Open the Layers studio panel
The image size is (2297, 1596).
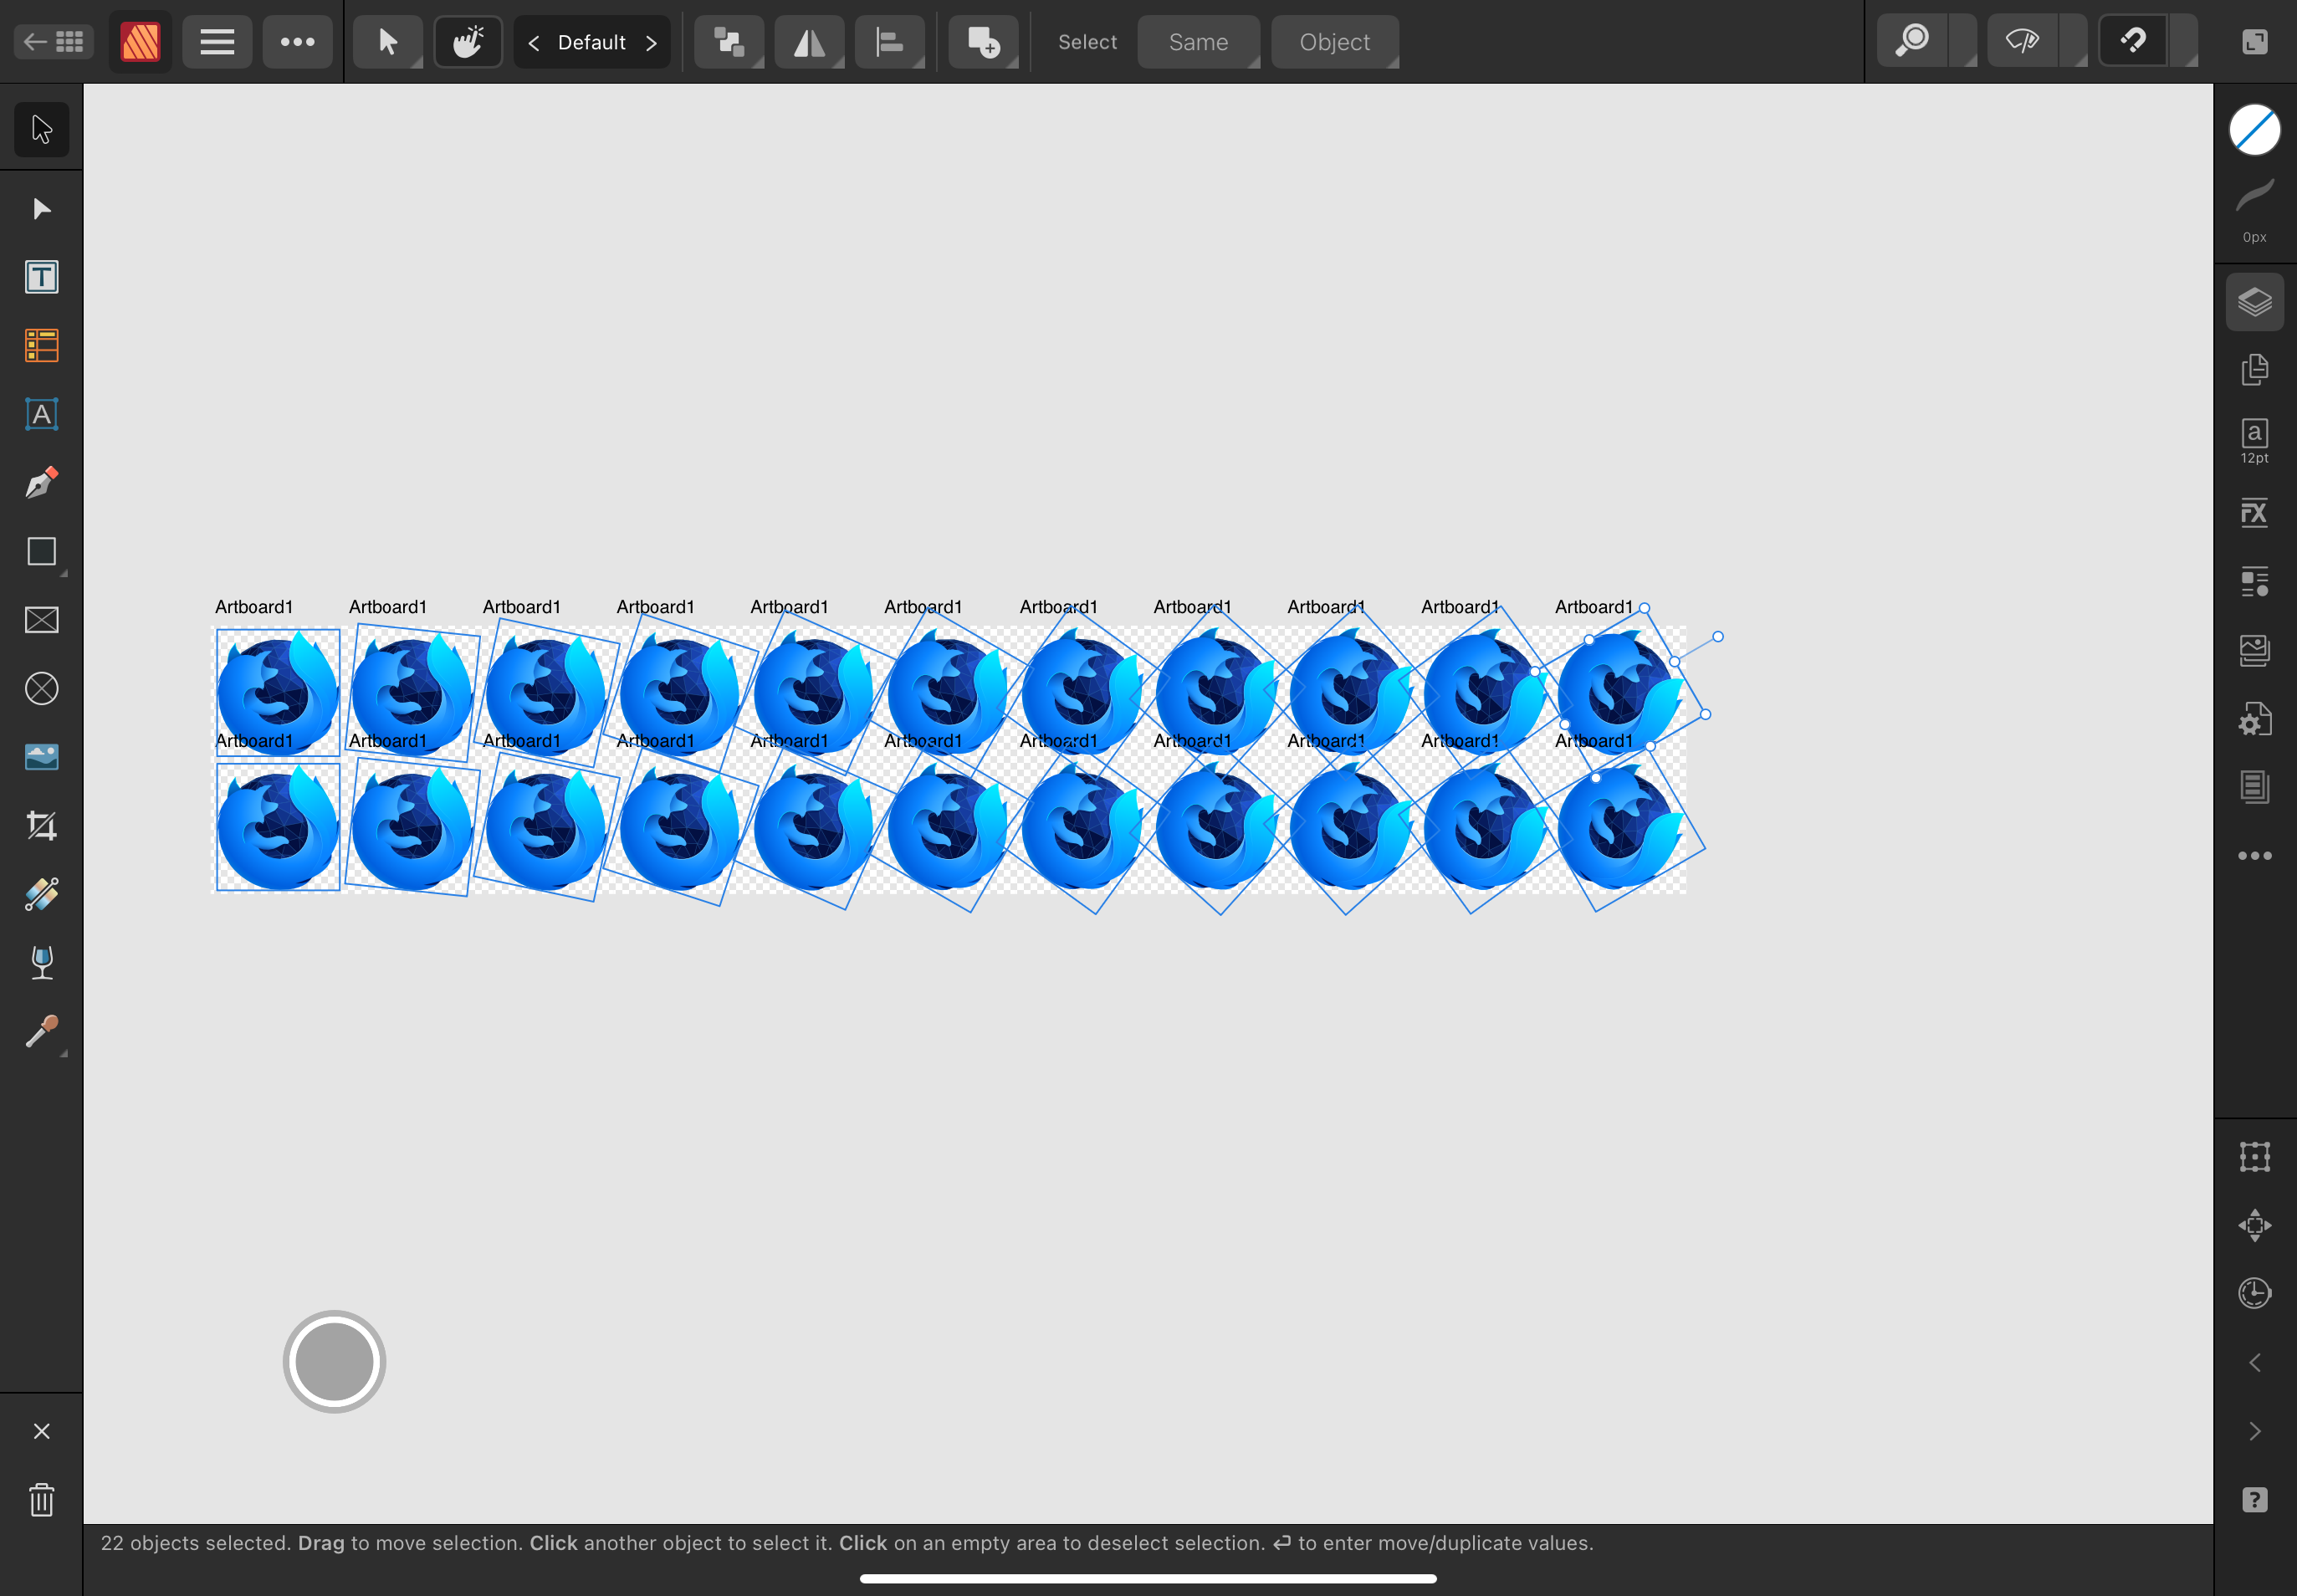click(2255, 302)
